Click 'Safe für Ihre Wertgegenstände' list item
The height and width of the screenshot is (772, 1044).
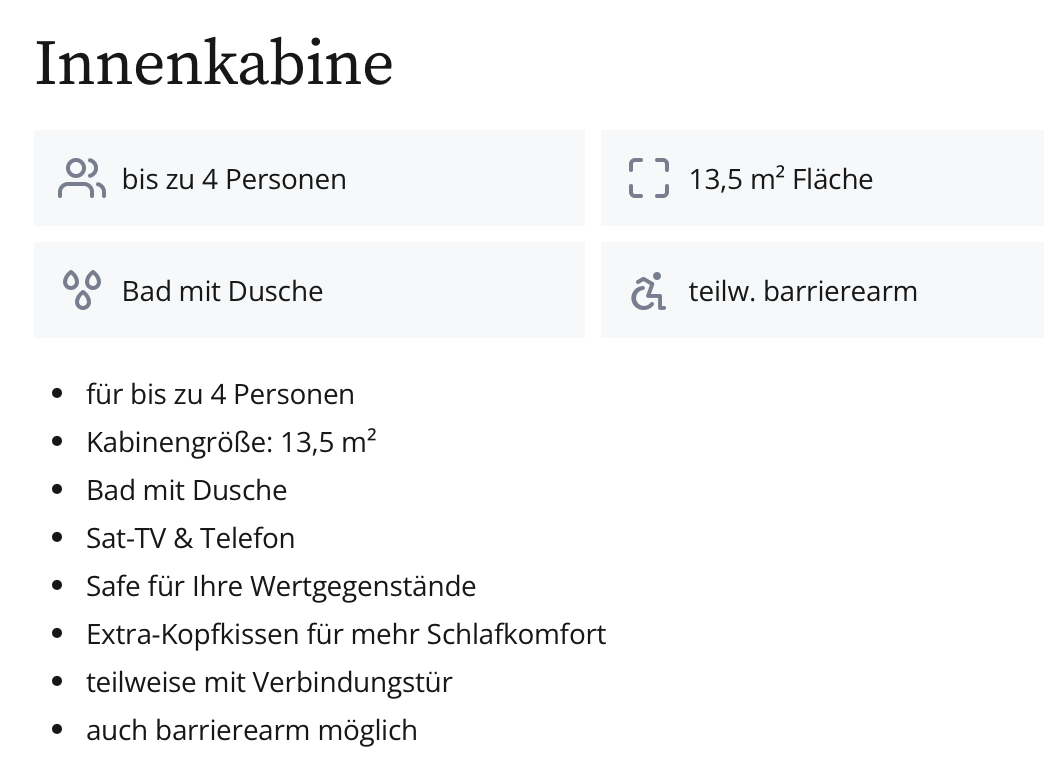(x=281, y=586)
